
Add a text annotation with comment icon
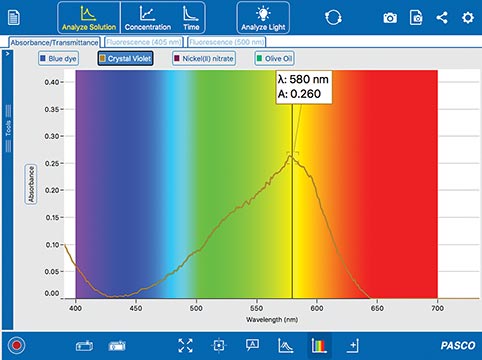pyautogui.click(x=252, y=345)
